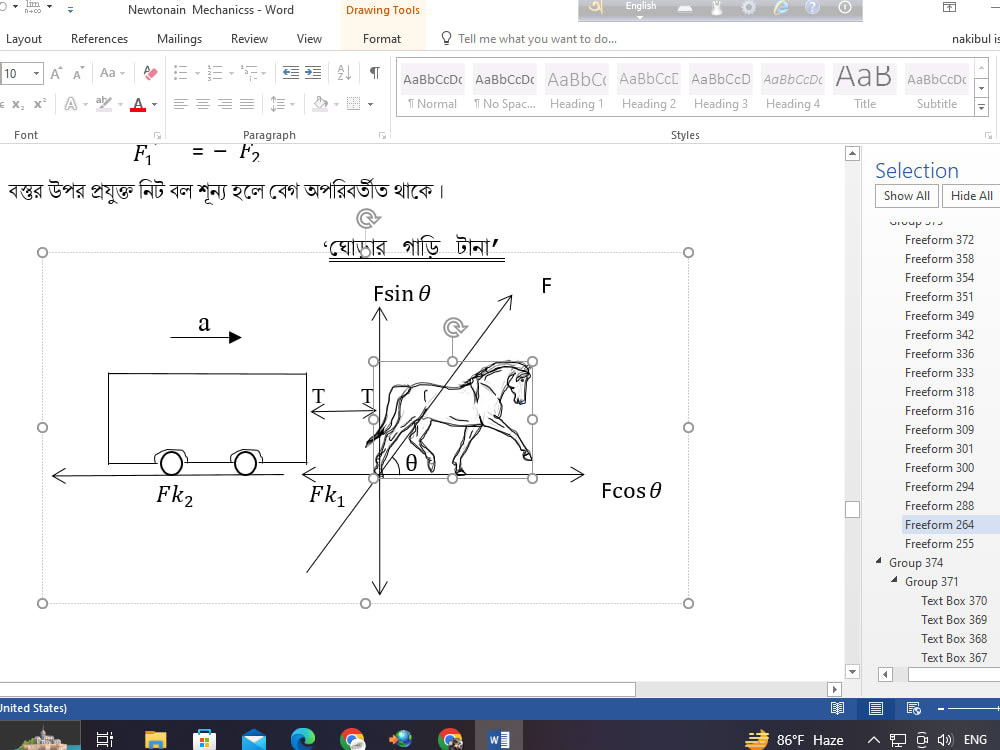Viewport: 1000px width, 750px height.
Task: Toggle show paragraph marks
Action: click(375, 73)
